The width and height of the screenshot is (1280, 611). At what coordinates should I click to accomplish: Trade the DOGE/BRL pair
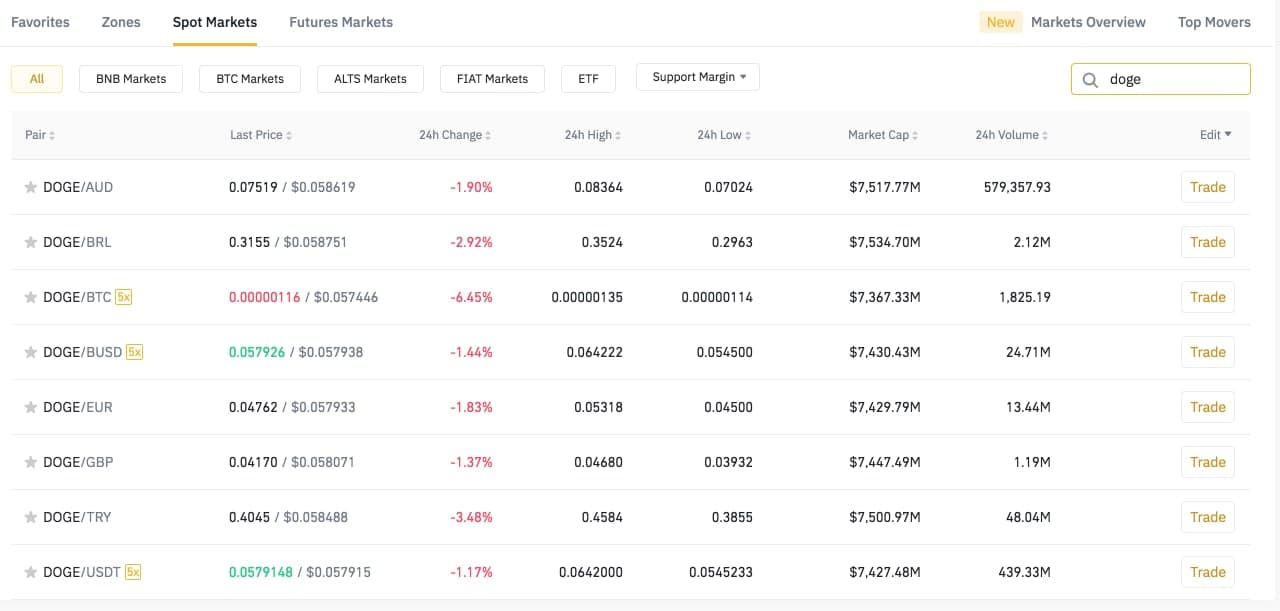(1208, 242)
